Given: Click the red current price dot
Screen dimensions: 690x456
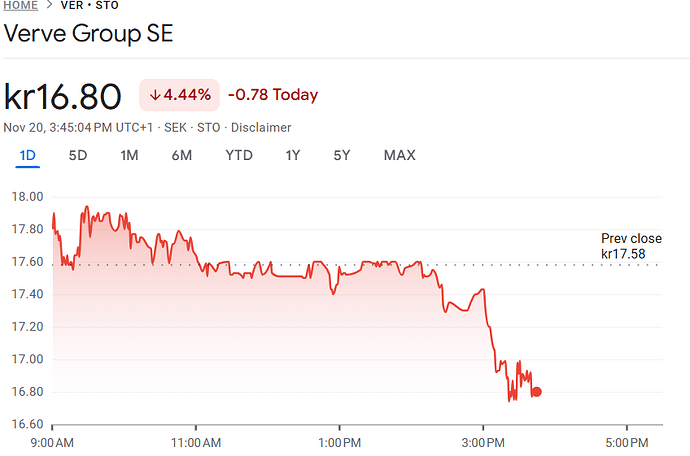Looking at the screenshot, I should [x=537, y=391].
